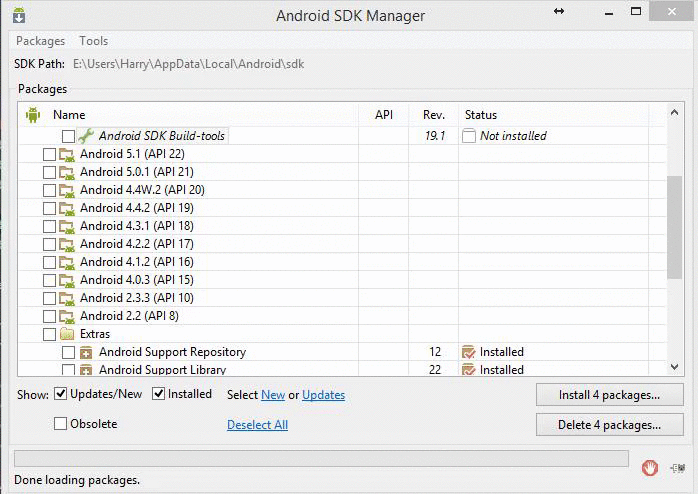Check the Android 5.1 (API 22) checkbox
The width and height of the screenshot is (698, 494).
pos(49,154)
